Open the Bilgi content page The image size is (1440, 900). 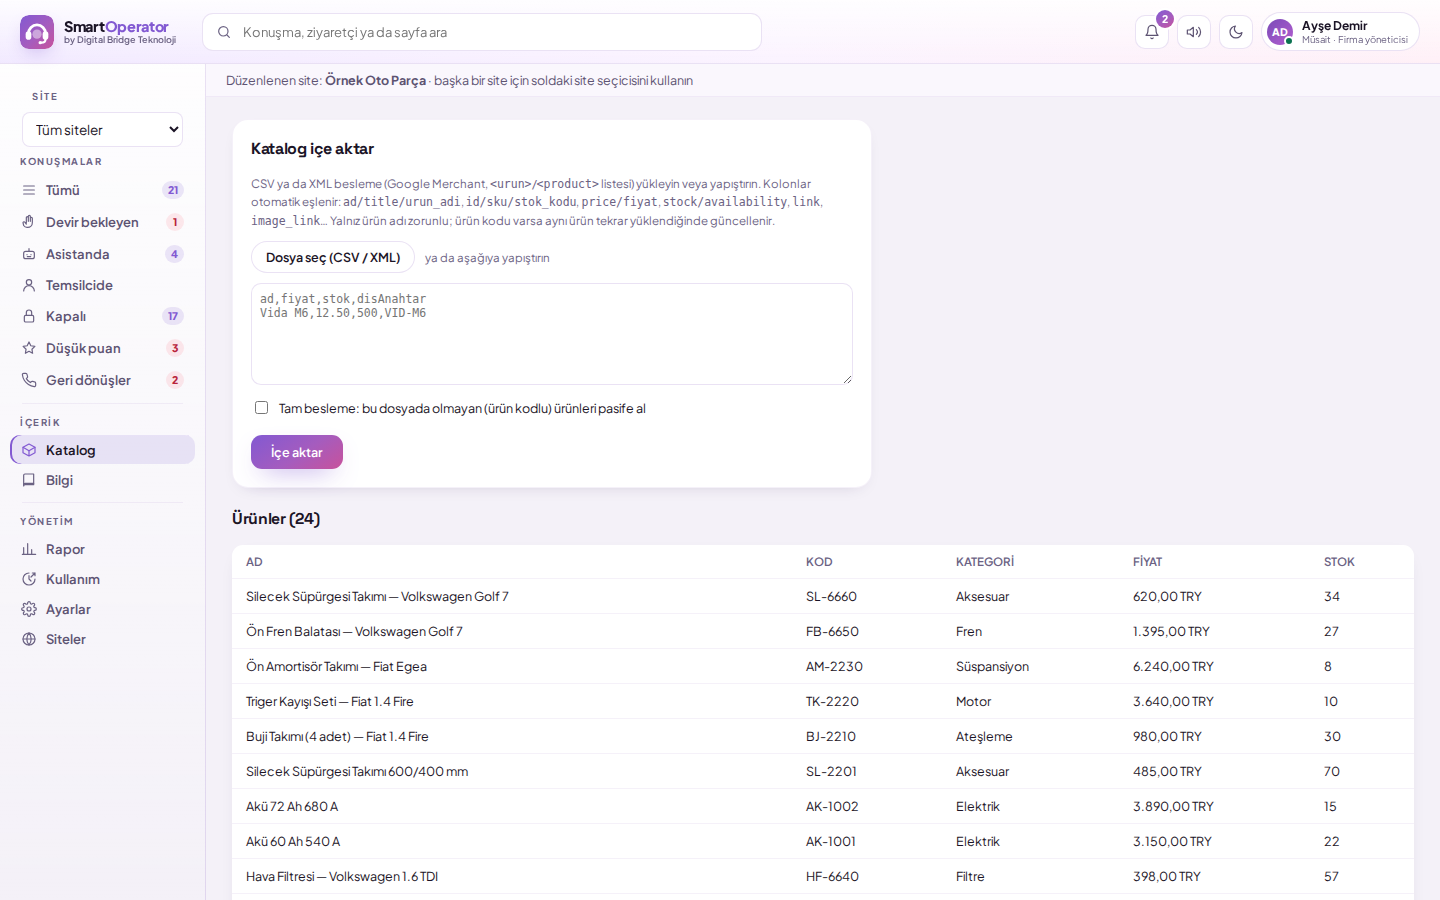pos(102,480)
